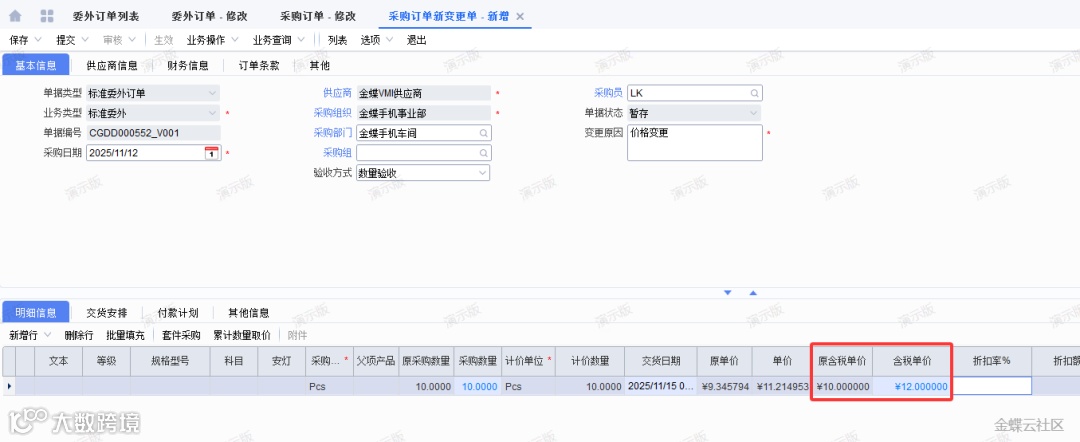Click 原含税单价 column header
1080x442 pixels.
pyautogui.click(x=844, y=361)
